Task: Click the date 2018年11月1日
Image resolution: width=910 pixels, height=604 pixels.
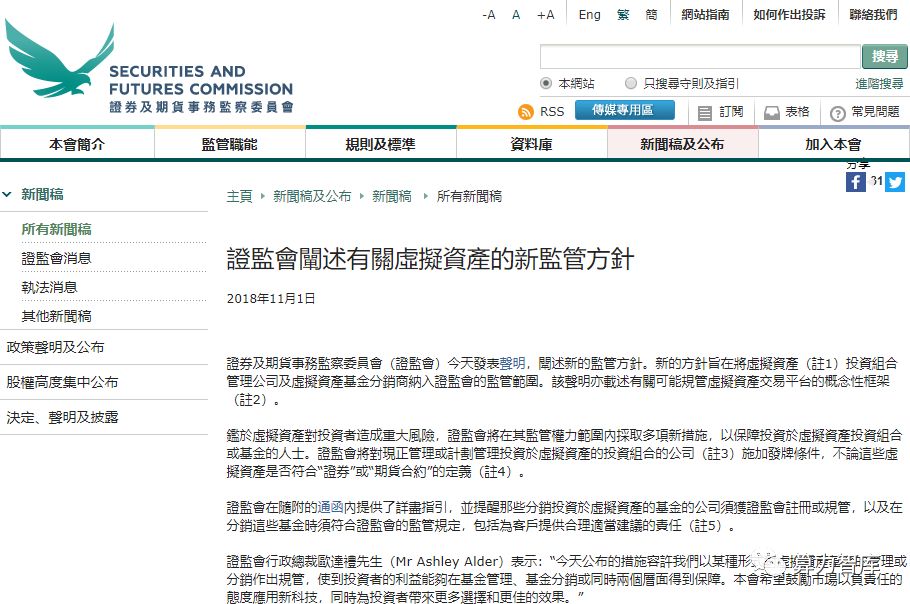Action: (x=271, y=298)
